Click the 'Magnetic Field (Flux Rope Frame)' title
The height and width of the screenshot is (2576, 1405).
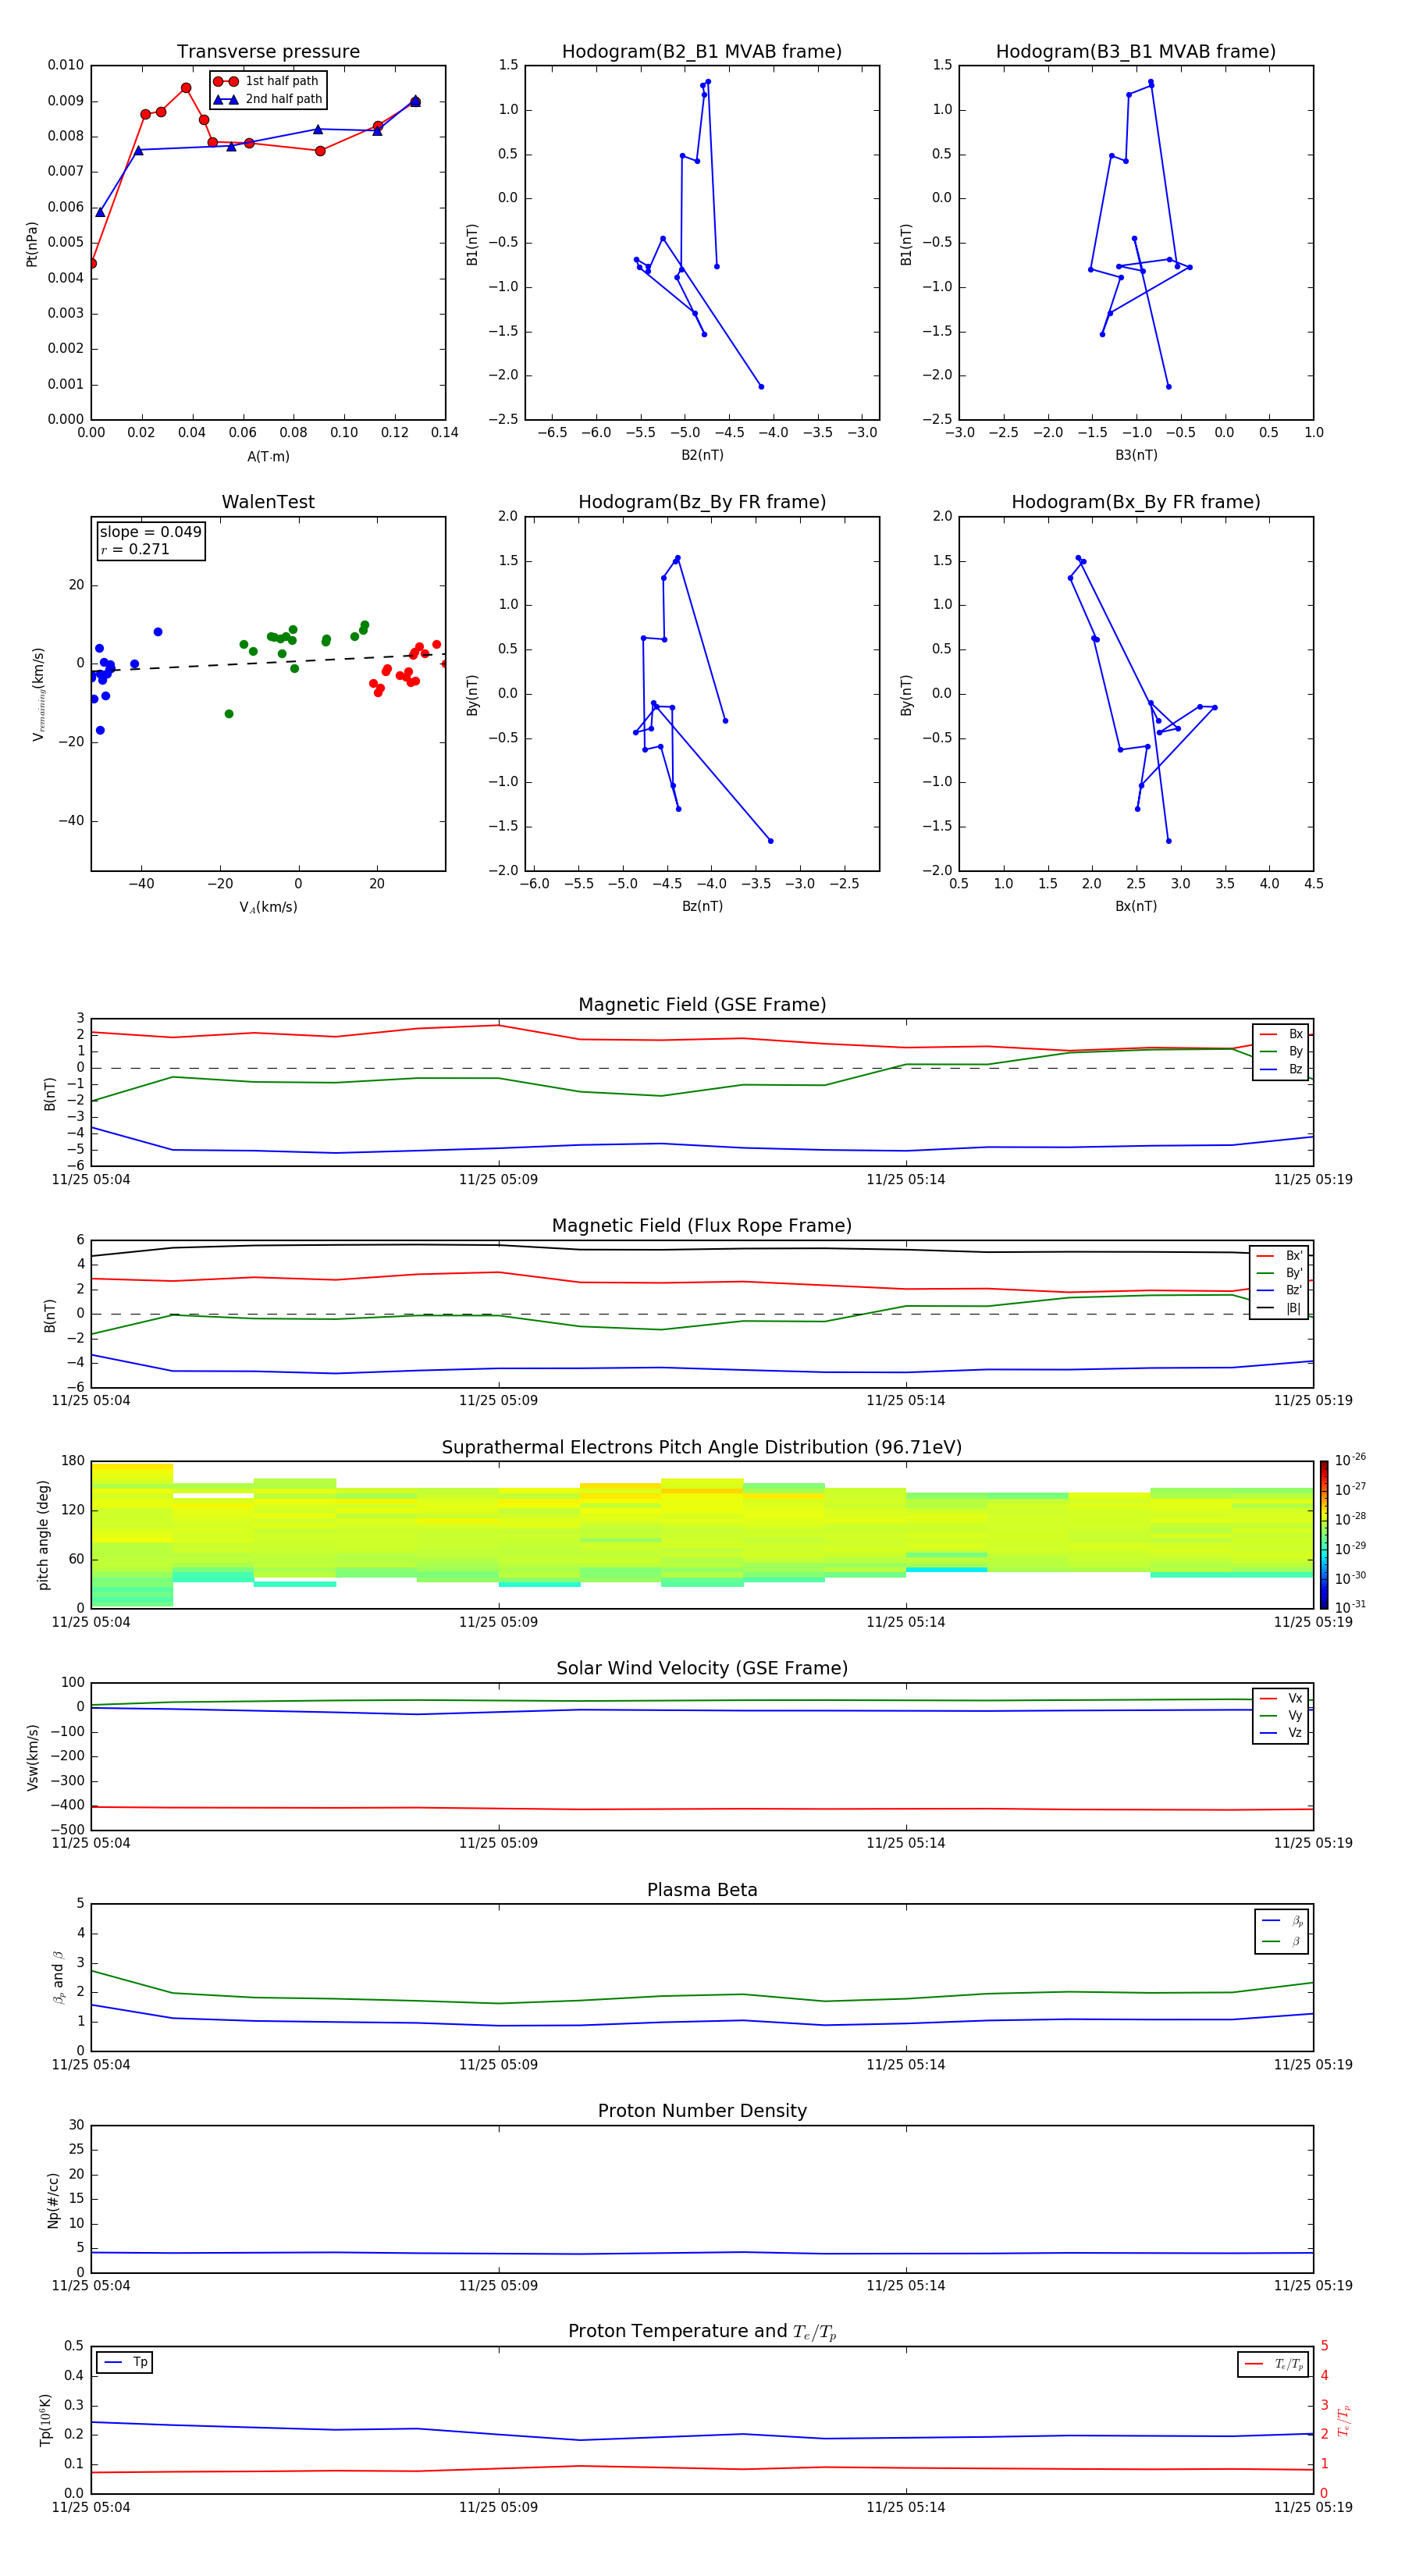coord(702,1226)
